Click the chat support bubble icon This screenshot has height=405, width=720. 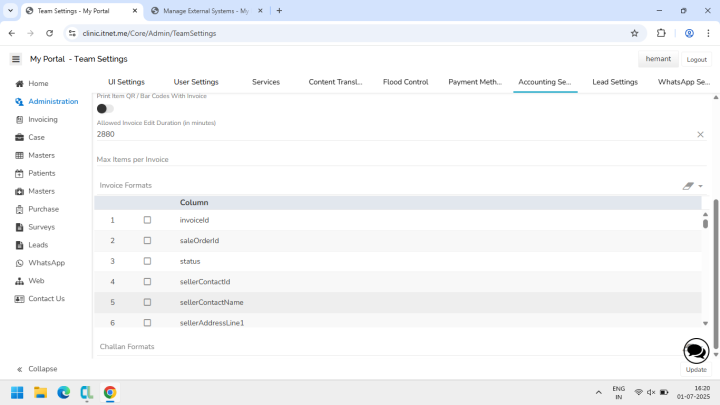pos(696,351)
